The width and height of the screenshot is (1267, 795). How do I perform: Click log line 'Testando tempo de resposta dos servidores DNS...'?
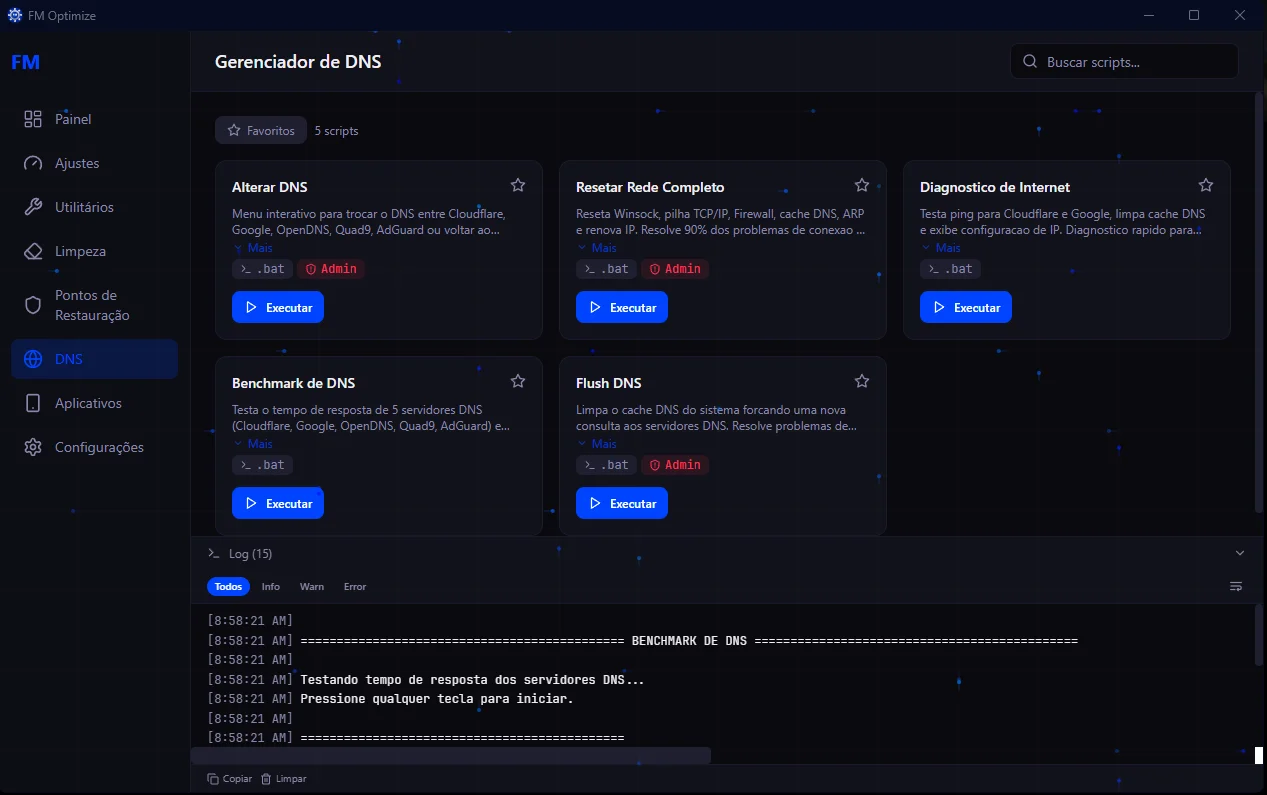pos(472,680)
